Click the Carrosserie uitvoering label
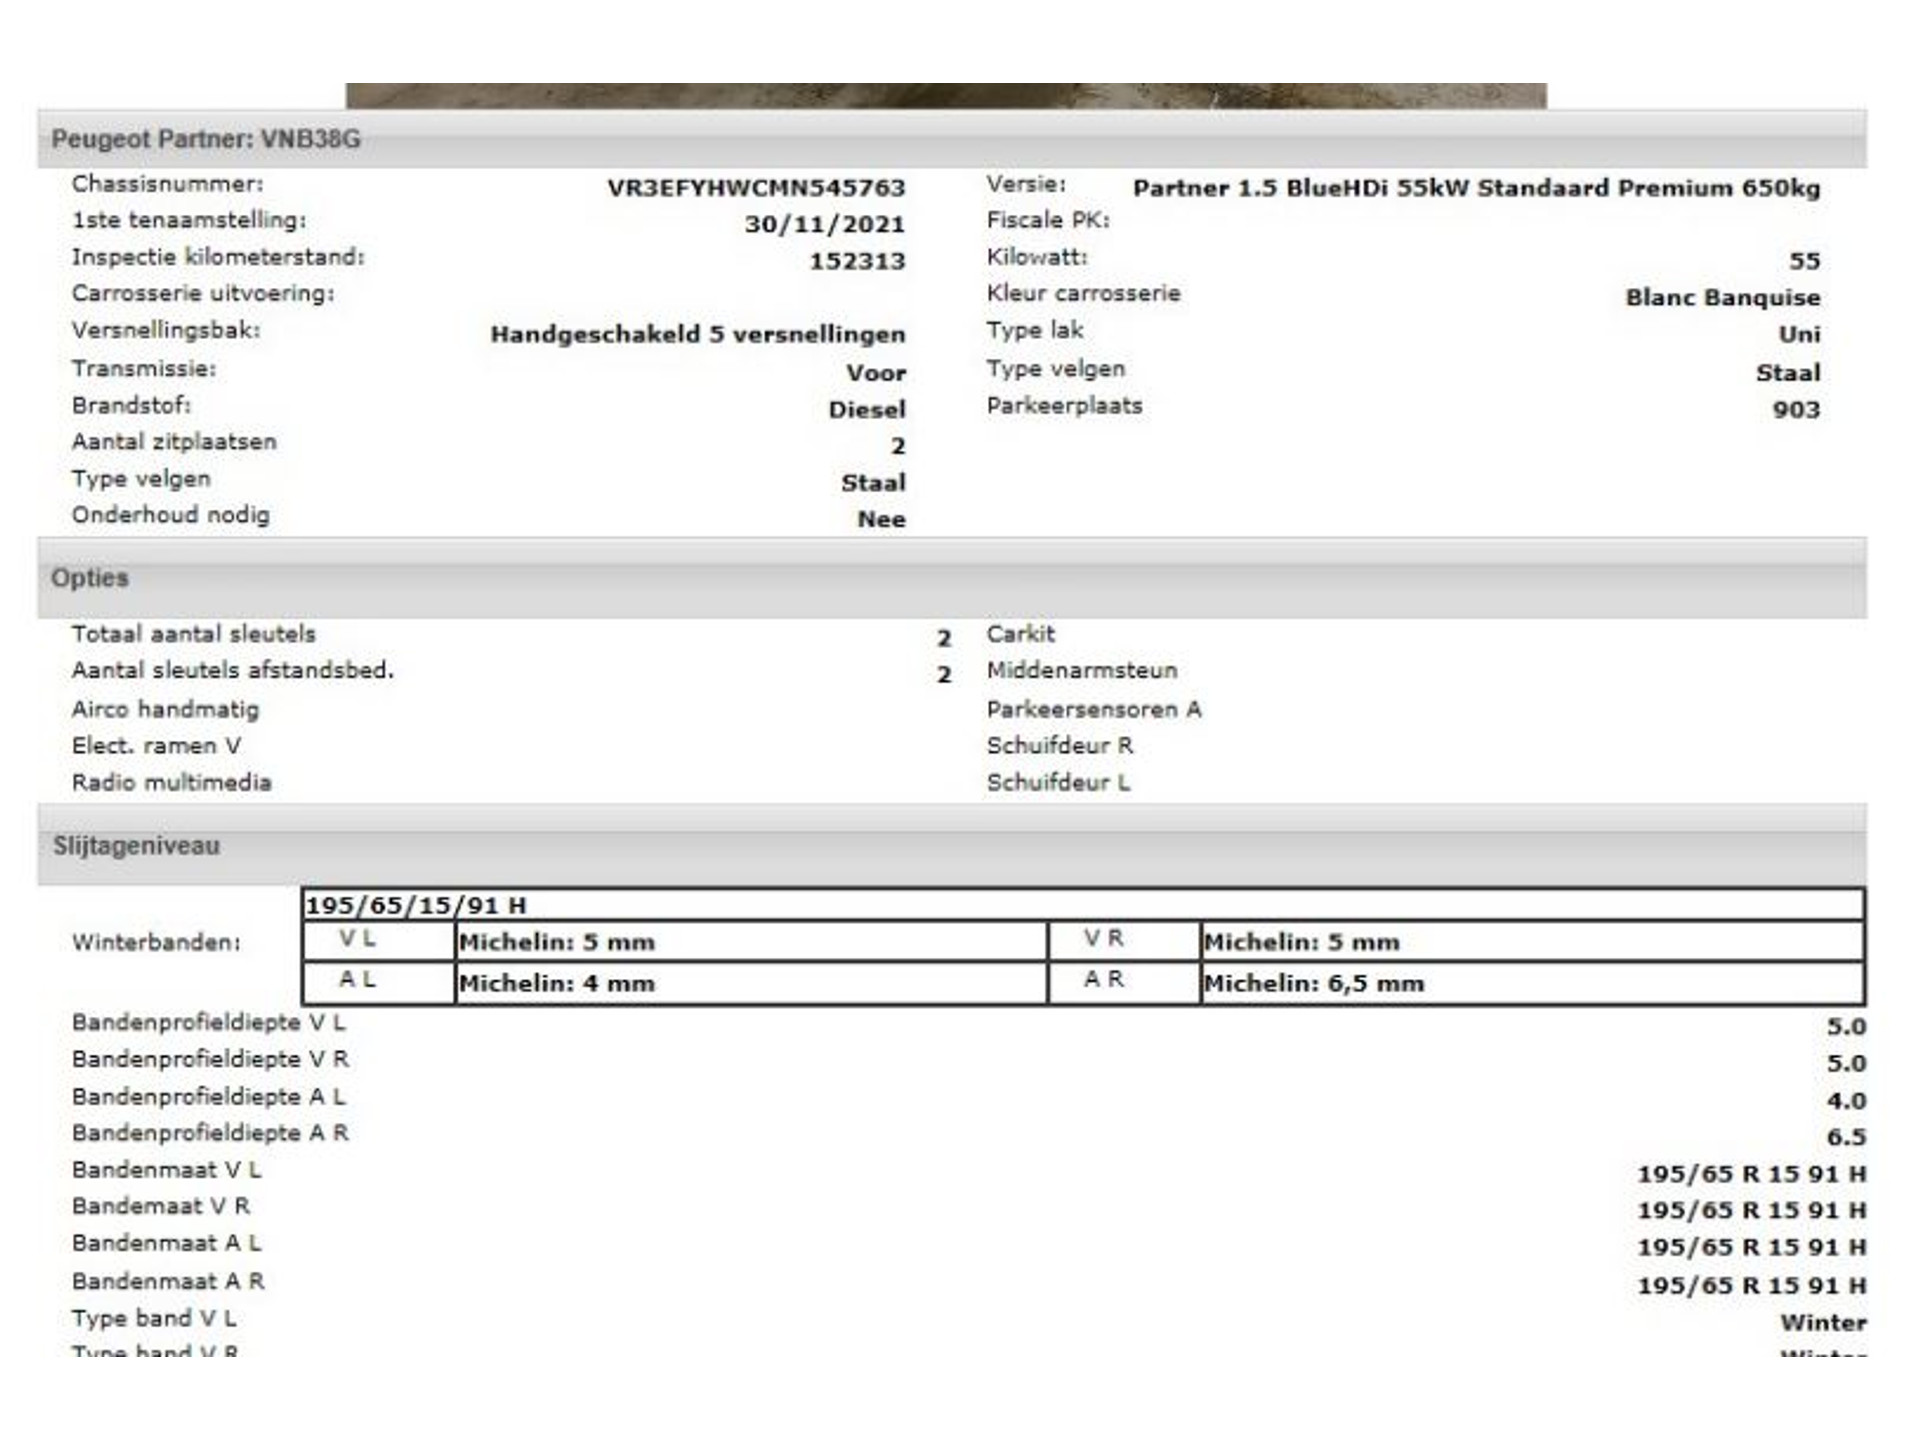 pyautogui.click(x=203, y=294)
